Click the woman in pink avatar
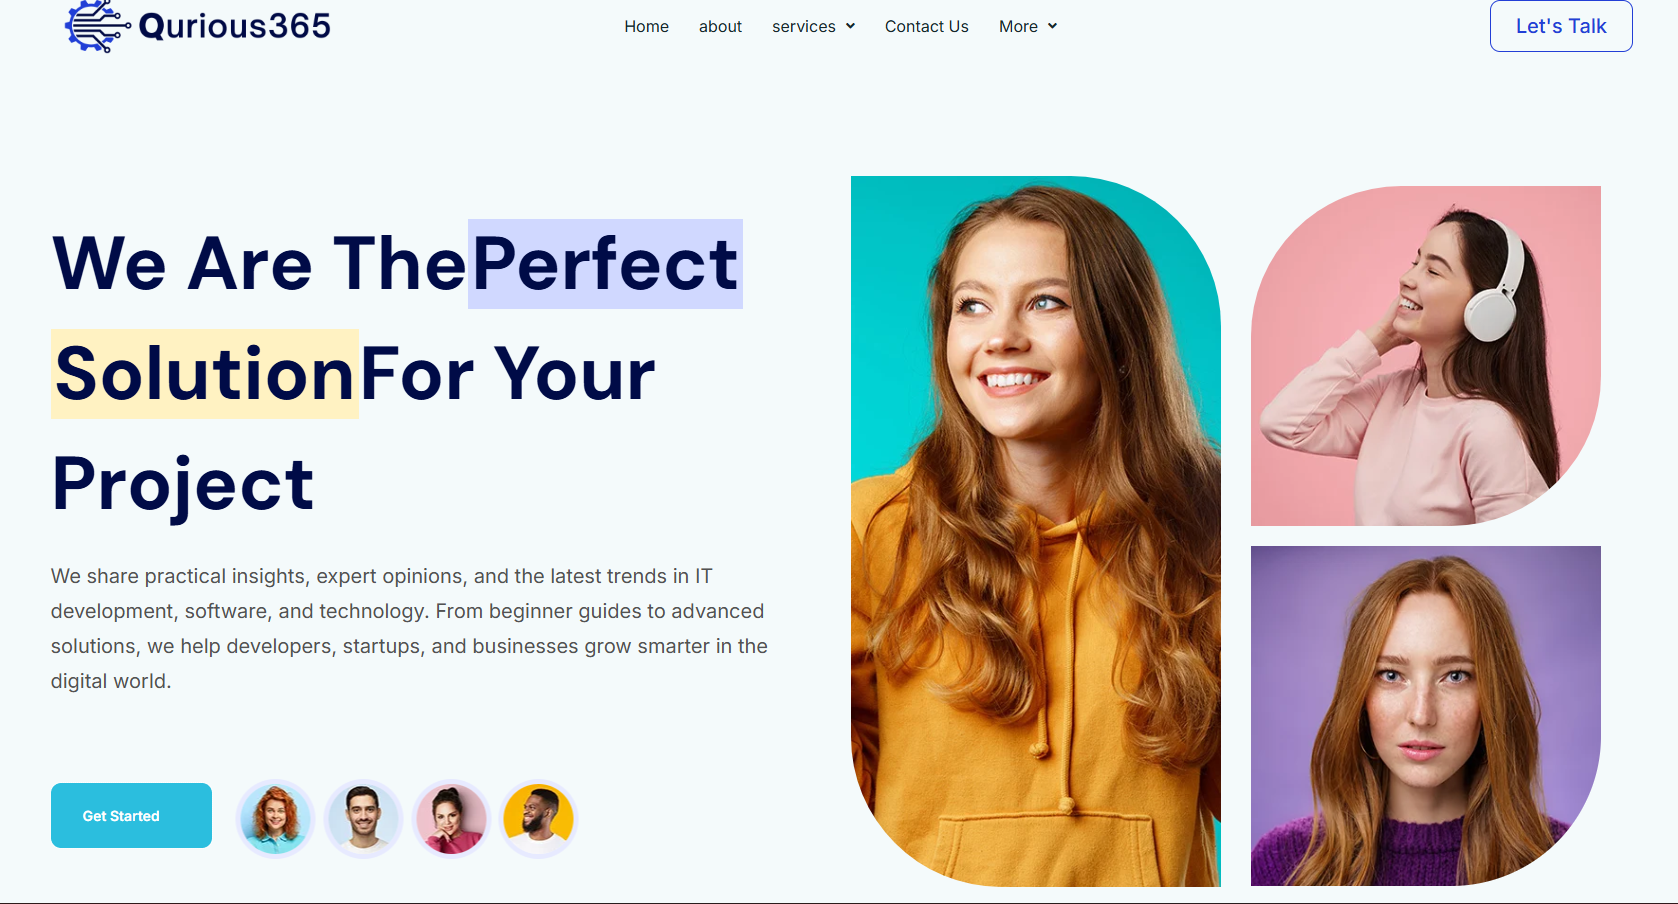The width and height of the screenshot is (1678, 904). (451, 819)
